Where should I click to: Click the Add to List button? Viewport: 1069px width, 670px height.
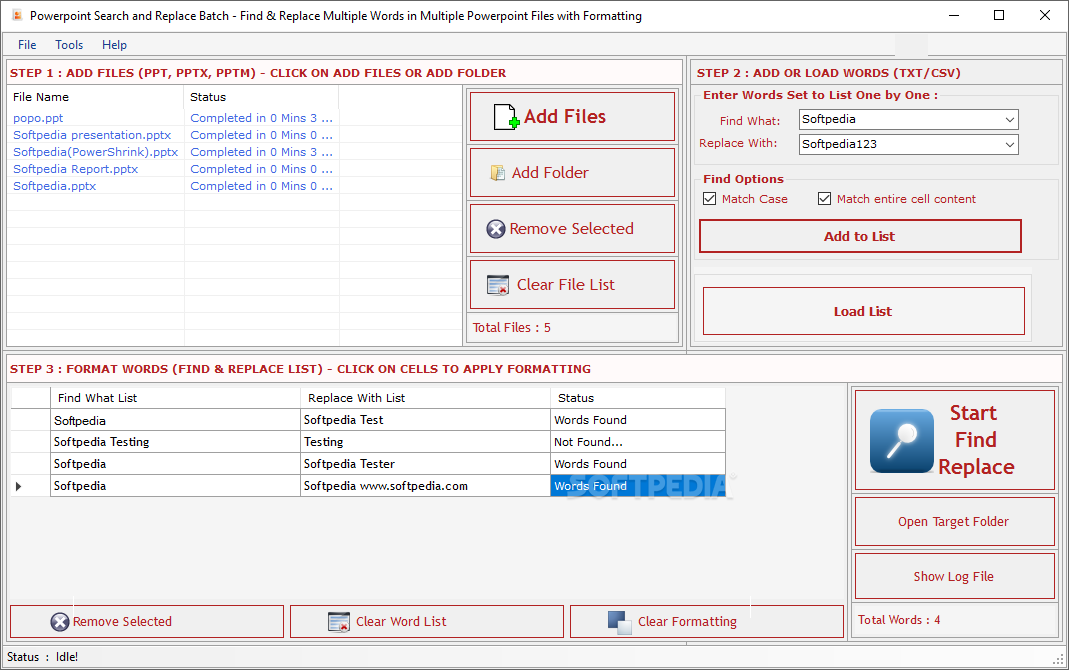(860, 237)
